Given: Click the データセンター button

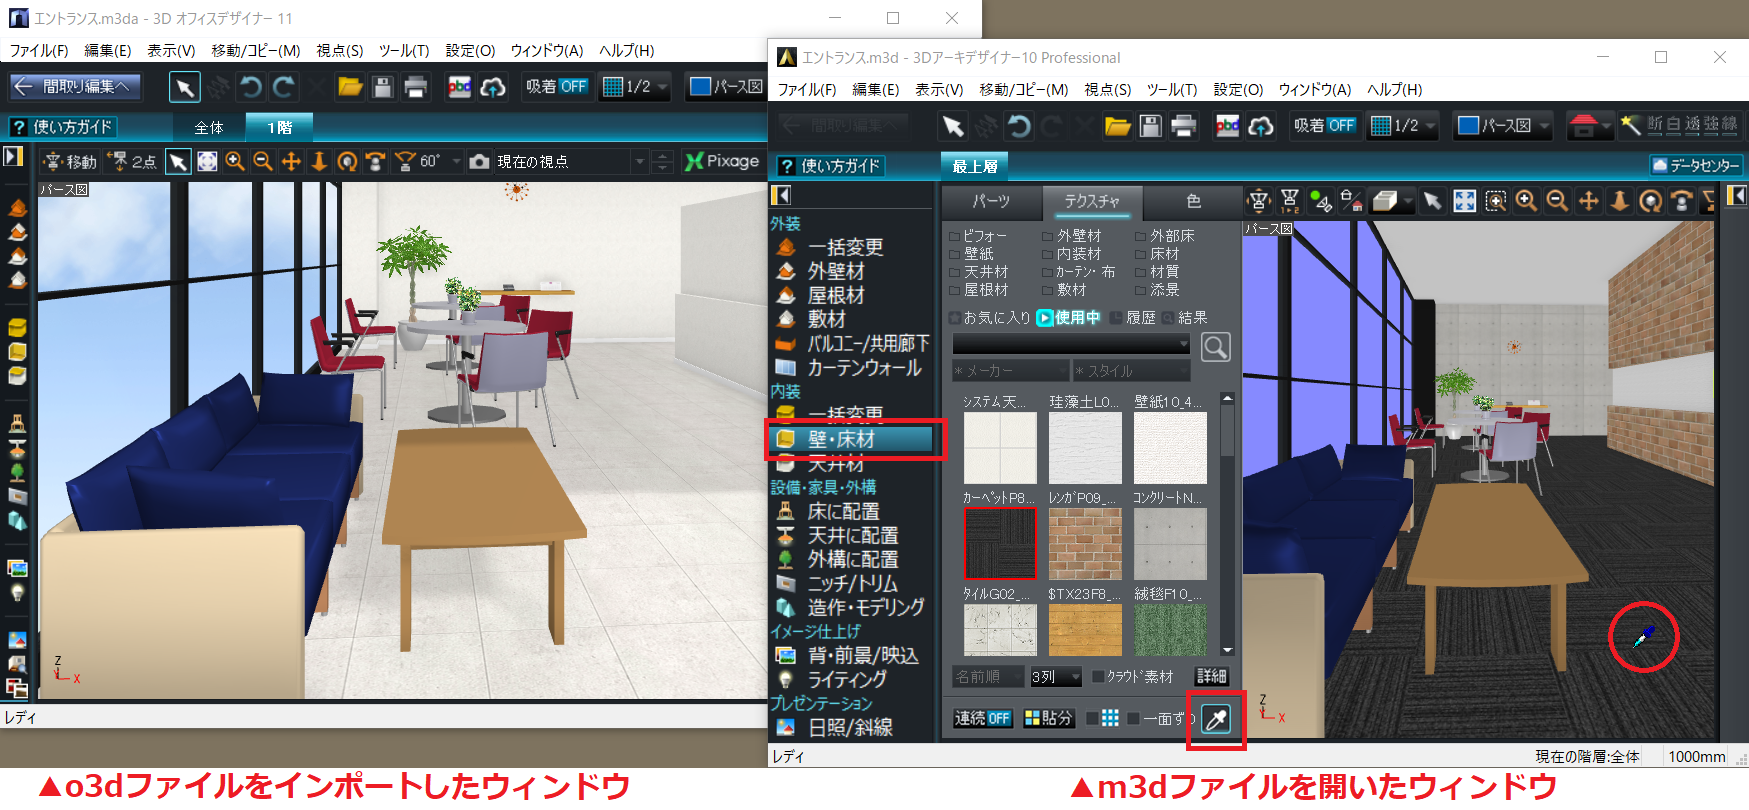Looking at the screenshot, I should point(1695,165).
